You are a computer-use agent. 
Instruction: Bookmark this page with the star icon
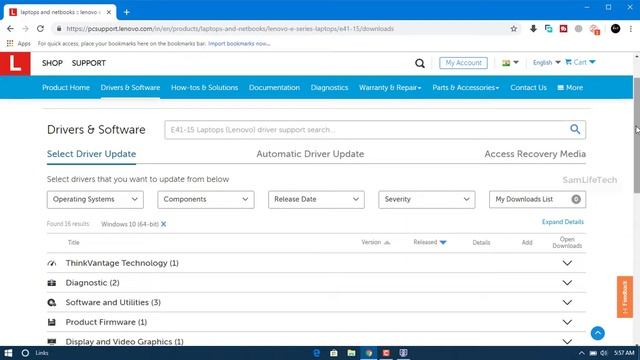pos(513,29)
